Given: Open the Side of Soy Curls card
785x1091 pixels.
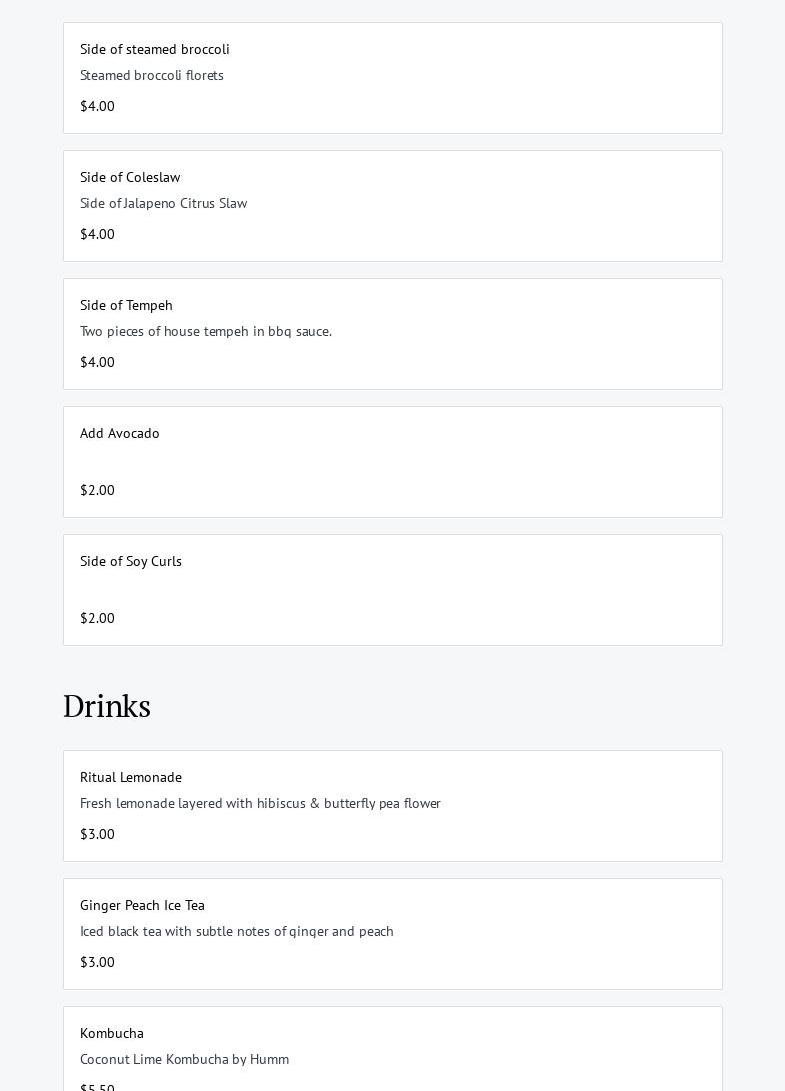Looking at the screenshot, I should click(392, 590).
